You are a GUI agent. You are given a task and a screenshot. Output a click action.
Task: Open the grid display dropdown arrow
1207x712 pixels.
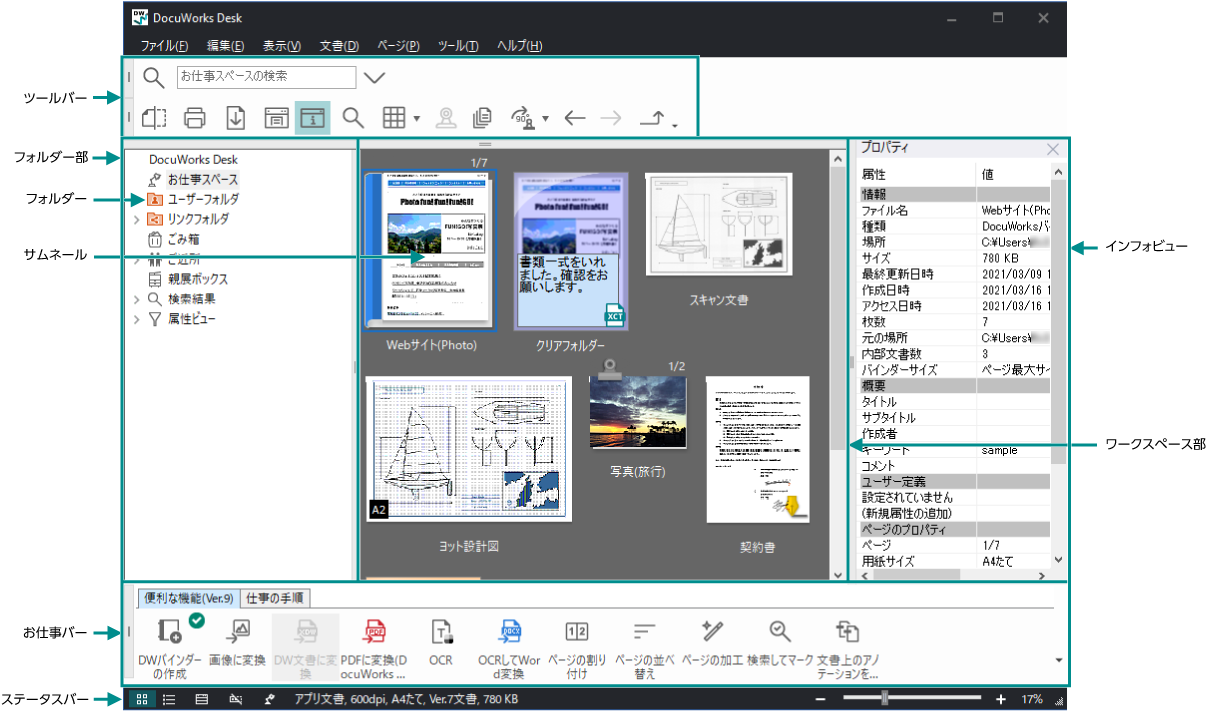416,119
